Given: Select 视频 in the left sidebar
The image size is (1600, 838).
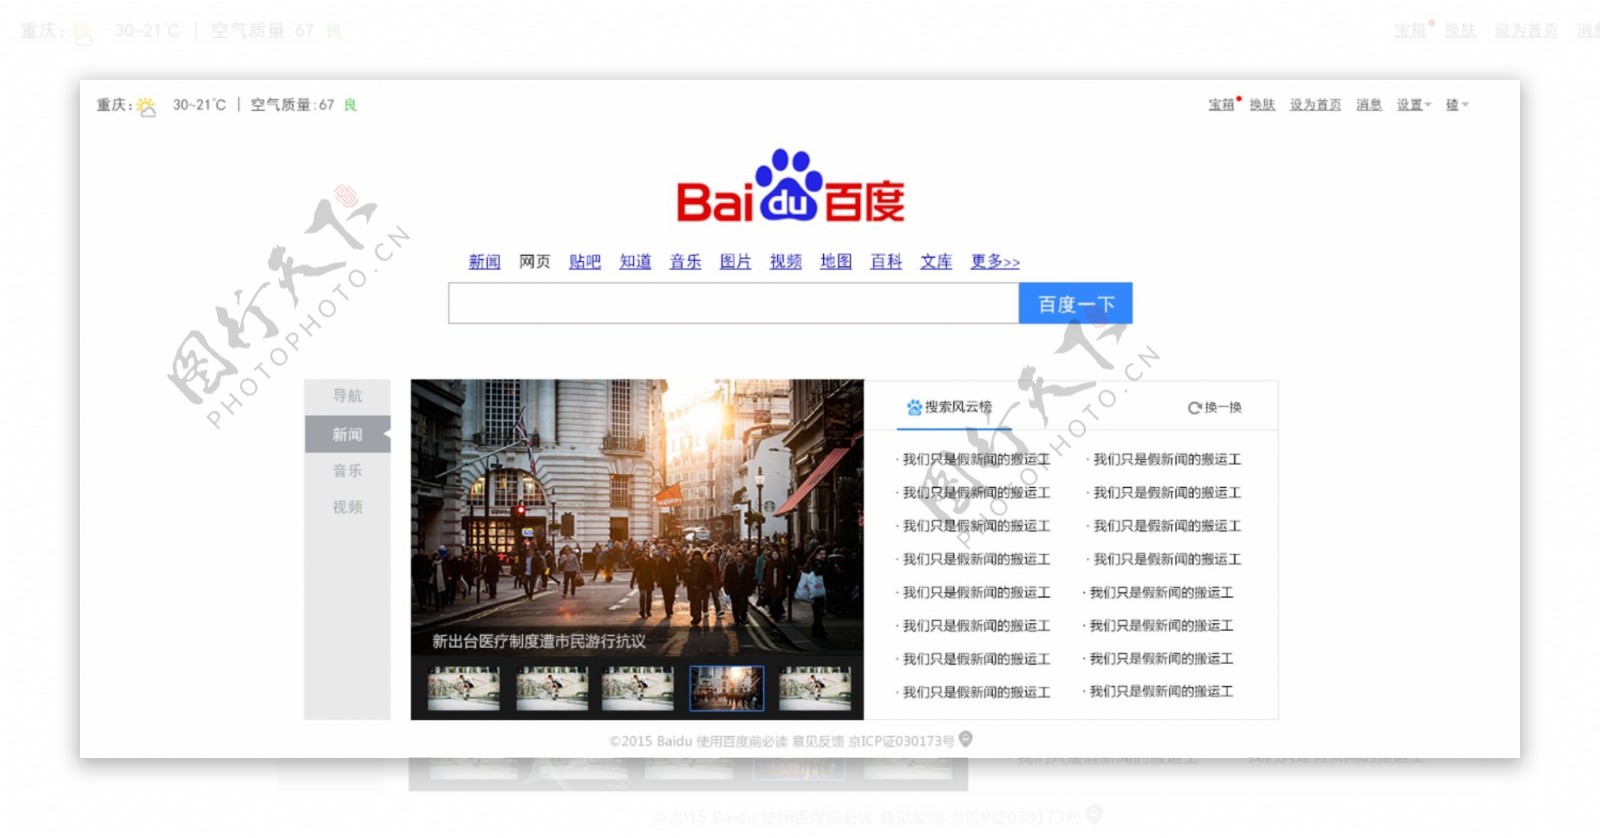Looking at the screenshot, I should pos(347,507).
